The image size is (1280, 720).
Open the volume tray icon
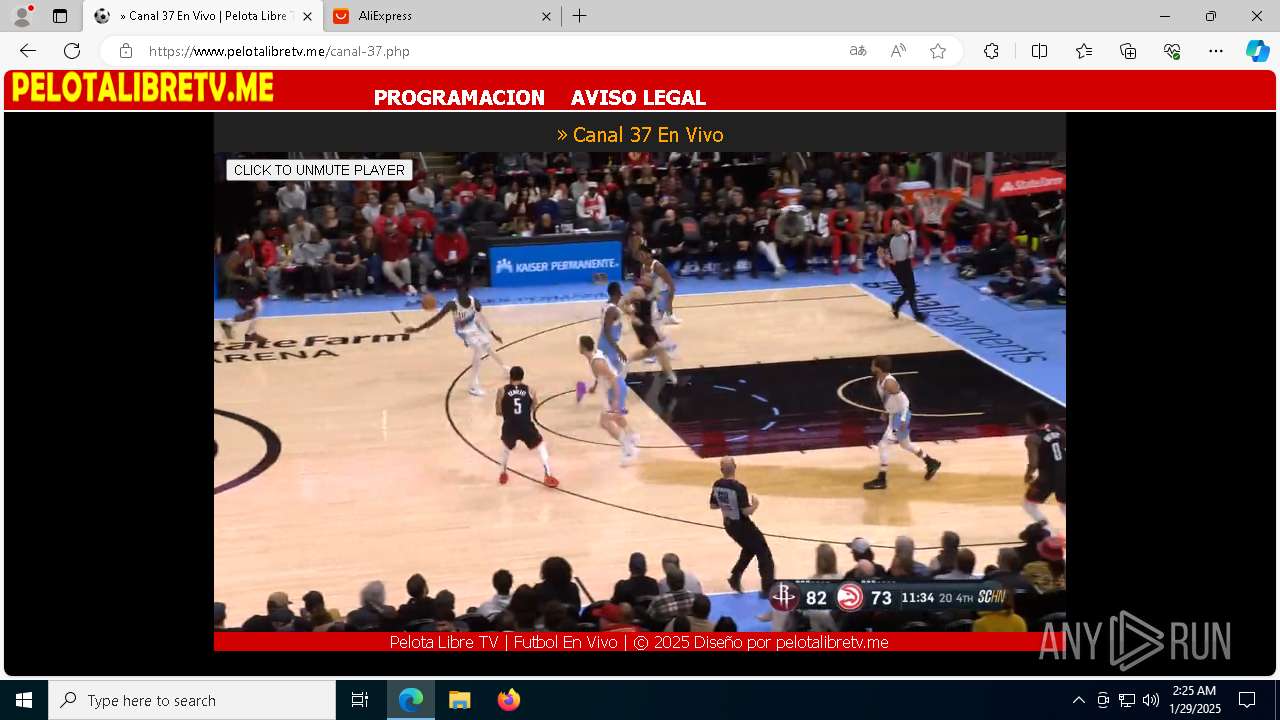(x=1151, y=700)
